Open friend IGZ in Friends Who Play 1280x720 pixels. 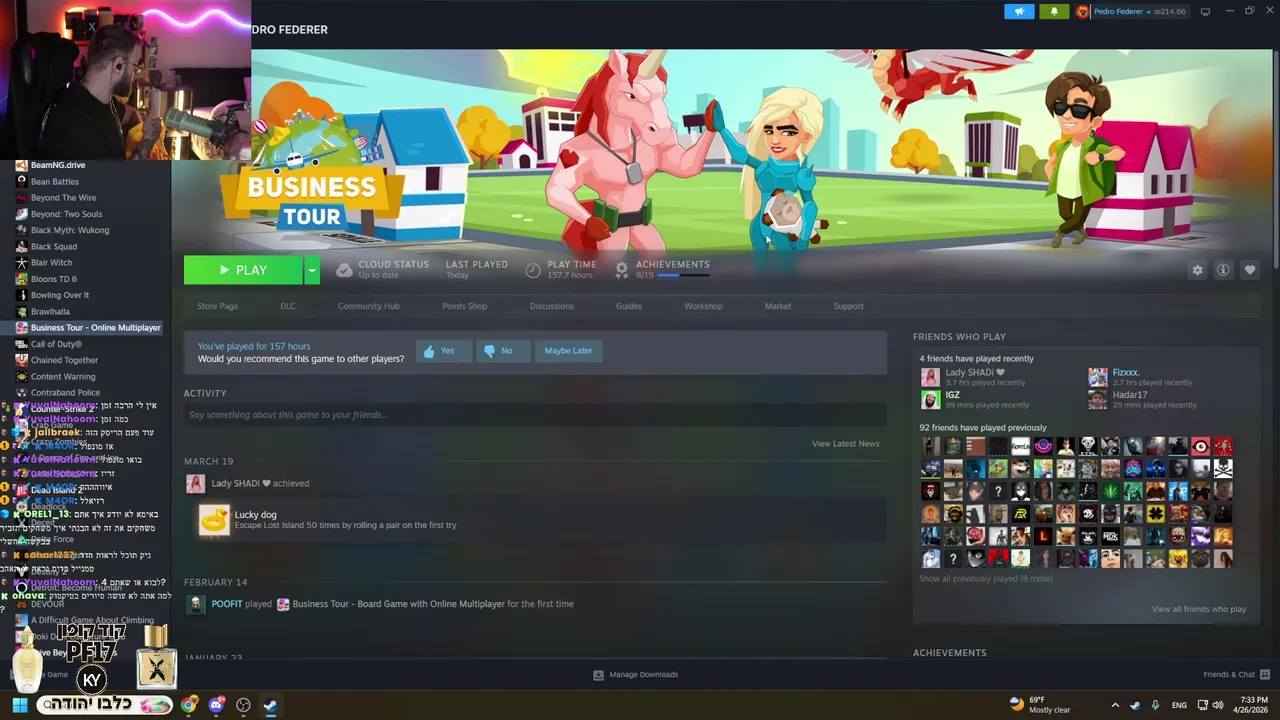(x=975, y=399)
